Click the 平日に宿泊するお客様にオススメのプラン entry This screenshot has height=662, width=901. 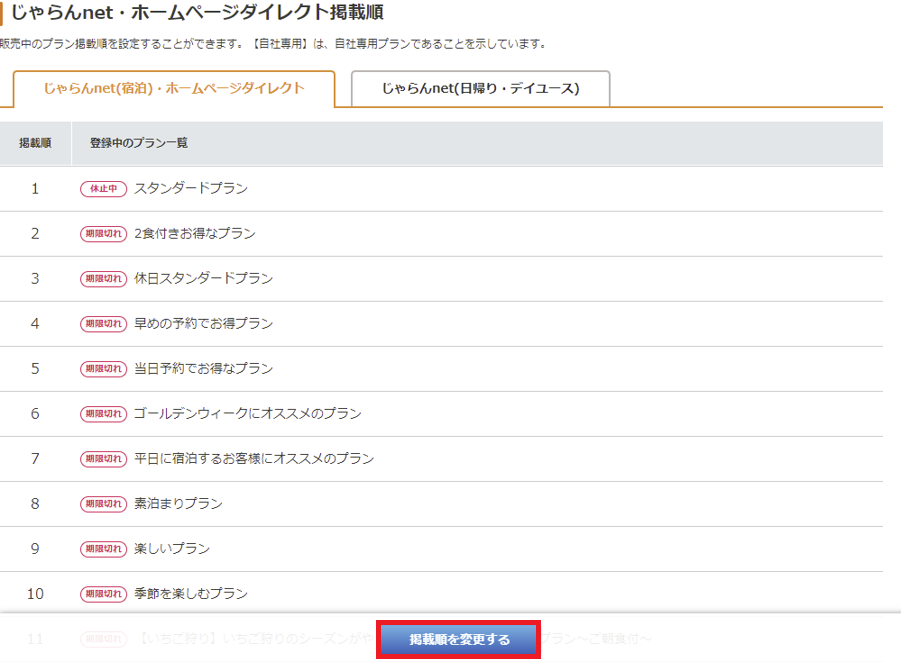click(254, 459)
